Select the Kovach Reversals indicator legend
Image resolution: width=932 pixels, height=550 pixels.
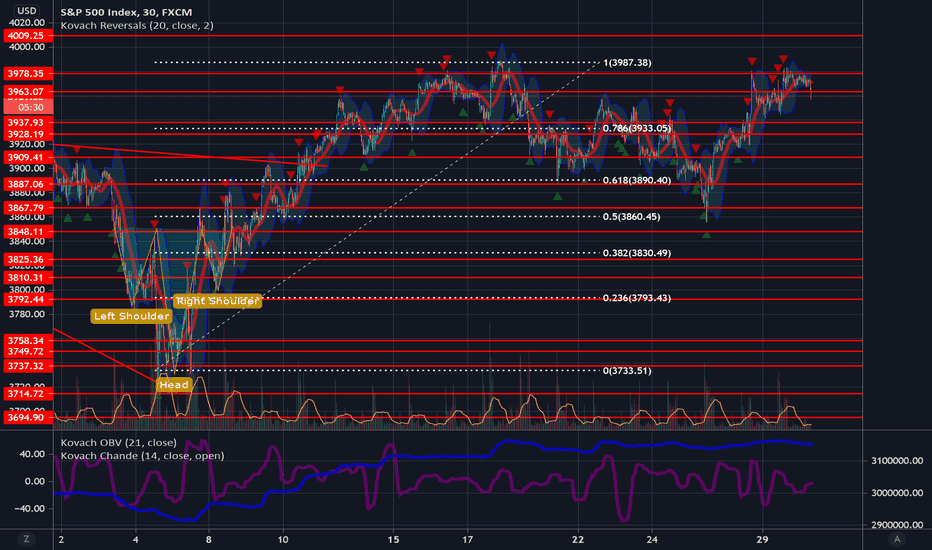[137, 26]
